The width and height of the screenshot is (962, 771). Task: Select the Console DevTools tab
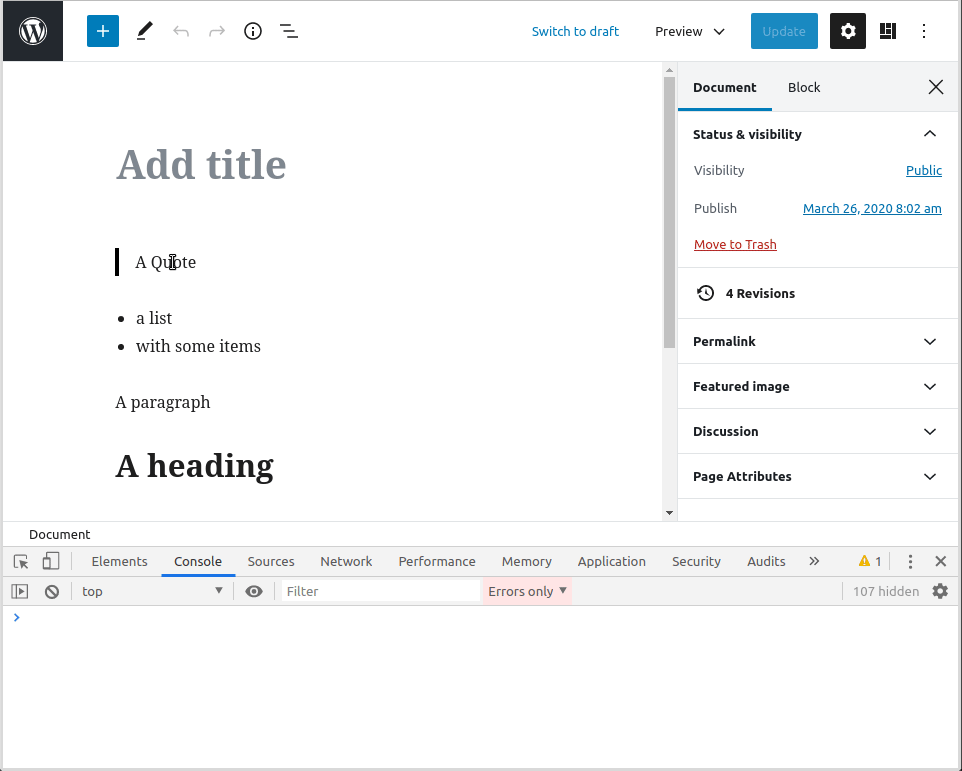(198, 561)
